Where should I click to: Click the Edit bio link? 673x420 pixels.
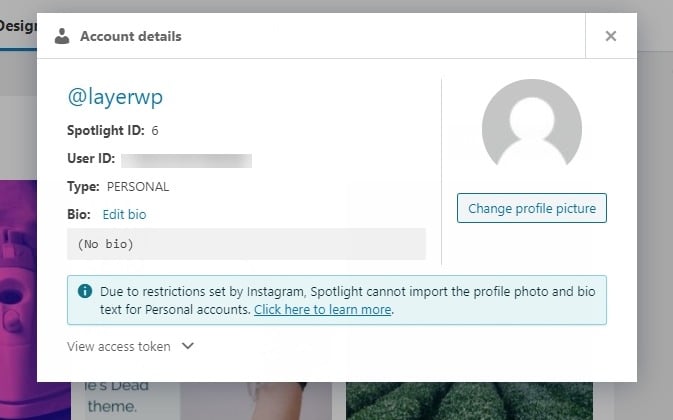point(124,215)
